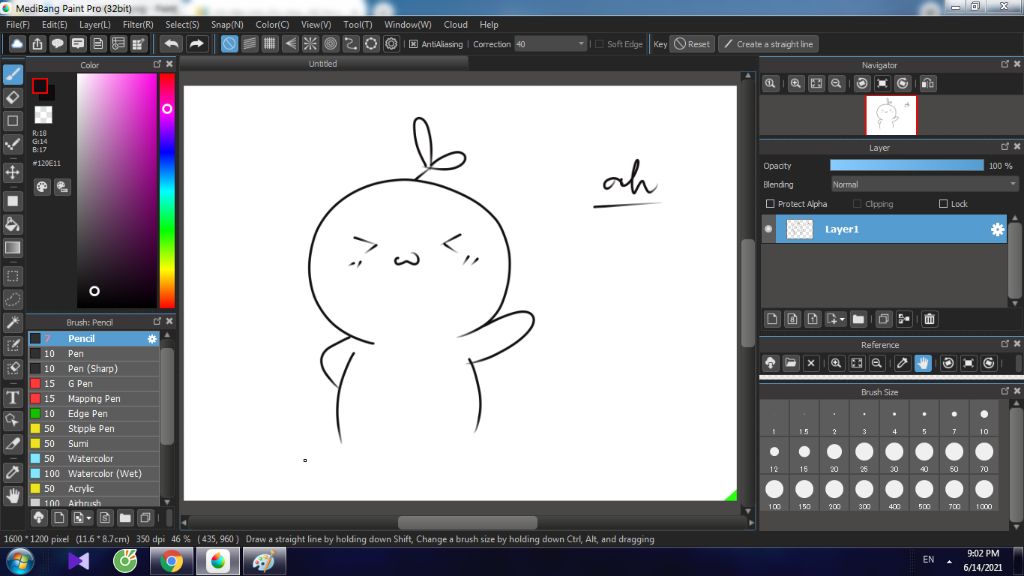Choose brush size 100 preset
Viewport: 1024px width, 576px height.
click(775, 493)
